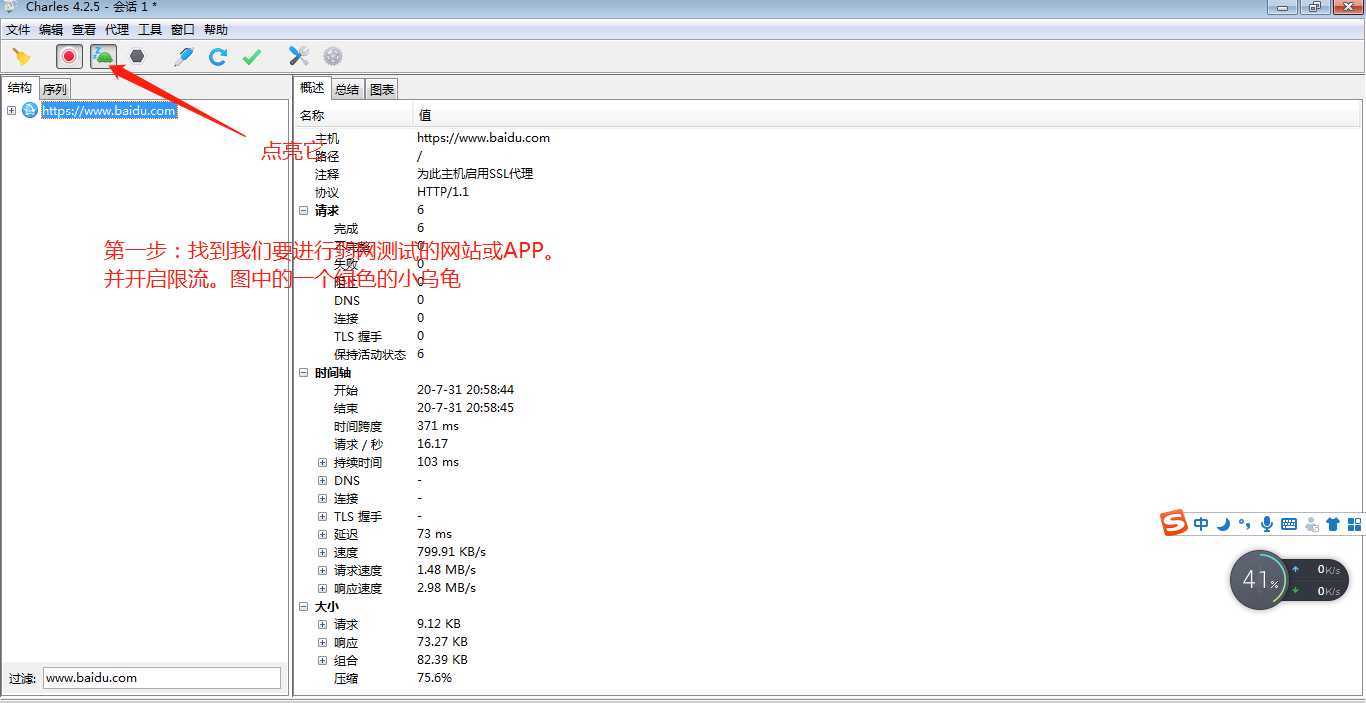Viewport: 1366px width, 703px height.
Task: Select the 为此主机启用SSL代理 note value
Action: [475, 174]
